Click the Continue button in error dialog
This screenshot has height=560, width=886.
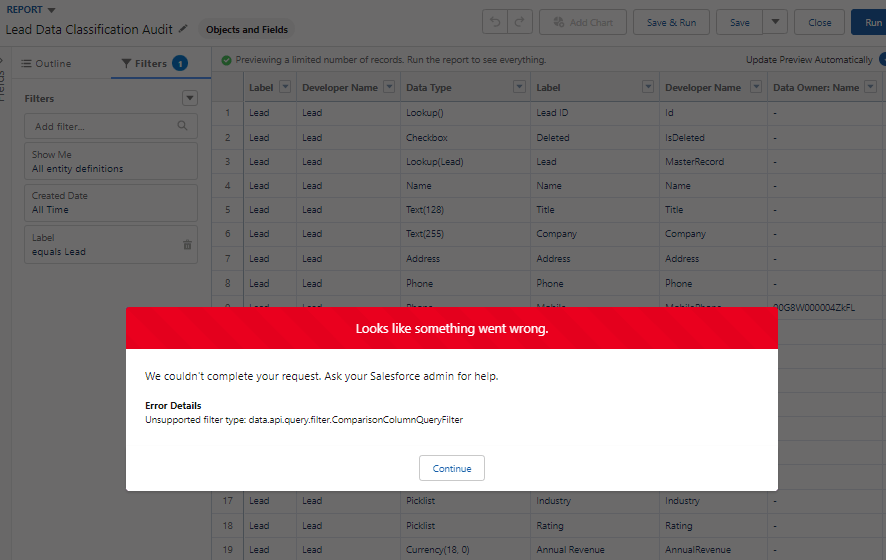coord(452,468)
